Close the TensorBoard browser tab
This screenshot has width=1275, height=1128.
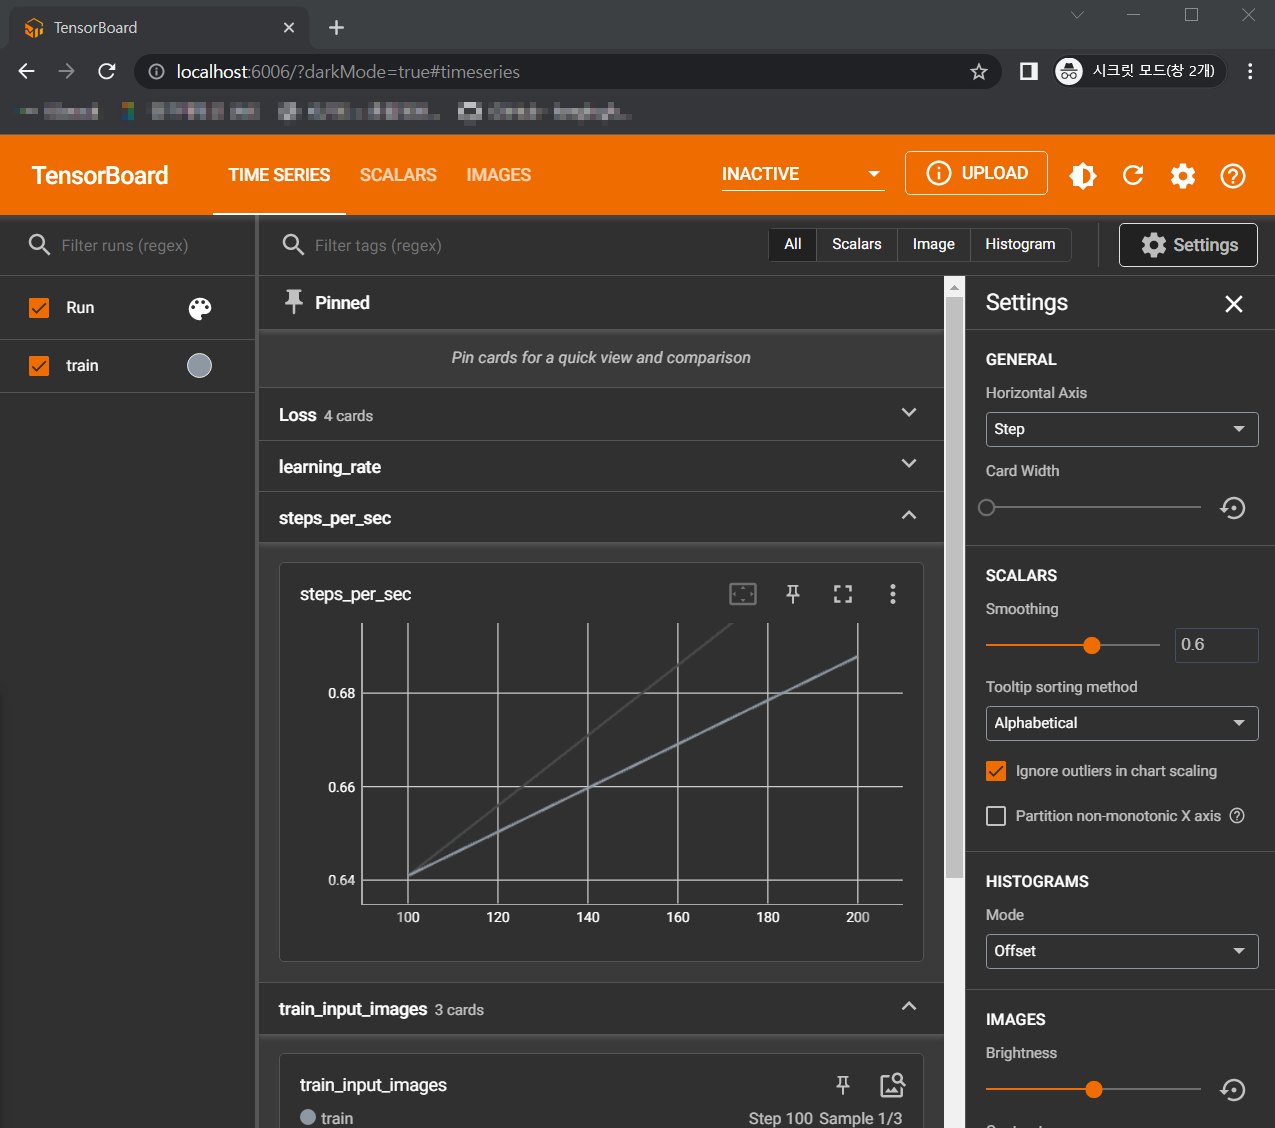pyautogui.click(x=289, y=28)
